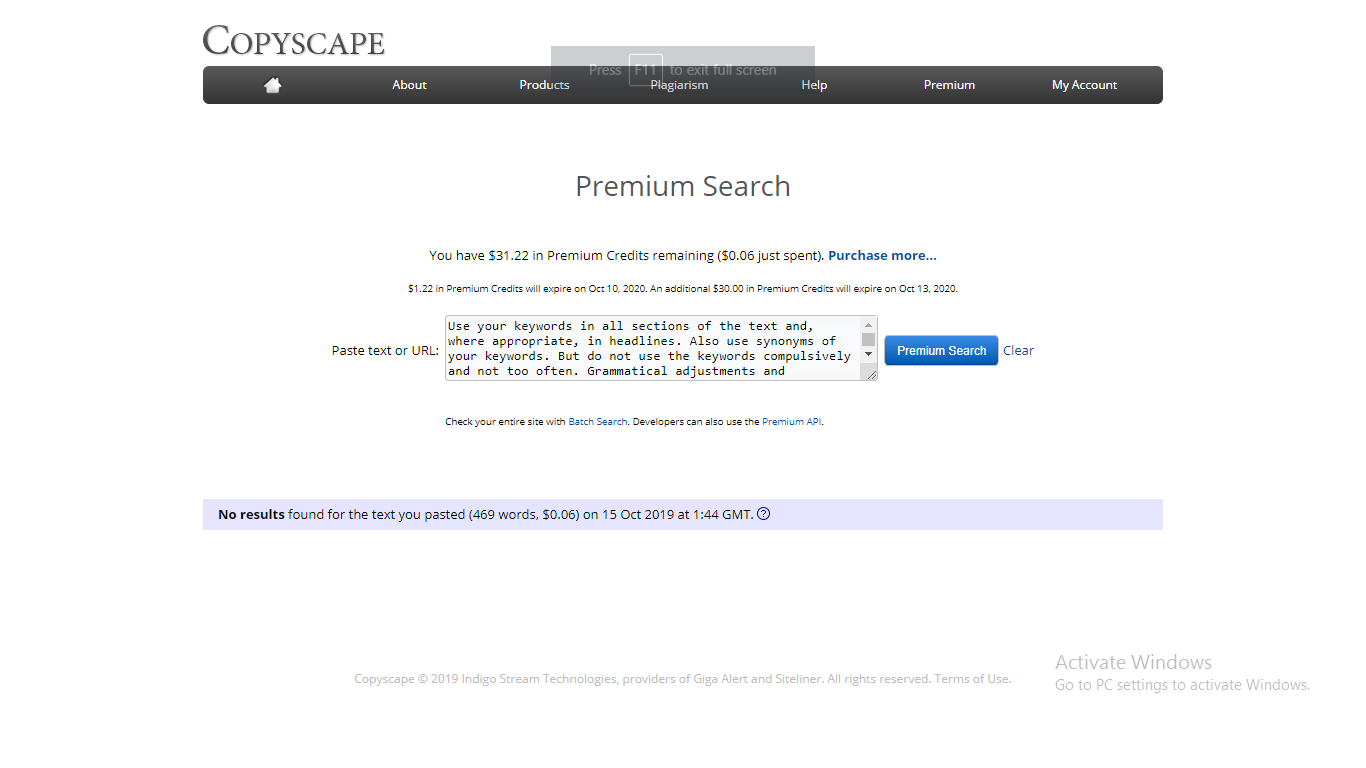The width and height of the screenshot is (1366, 768).
Task: Click the text area scrollbar thumb
Action: pos(868,339)
